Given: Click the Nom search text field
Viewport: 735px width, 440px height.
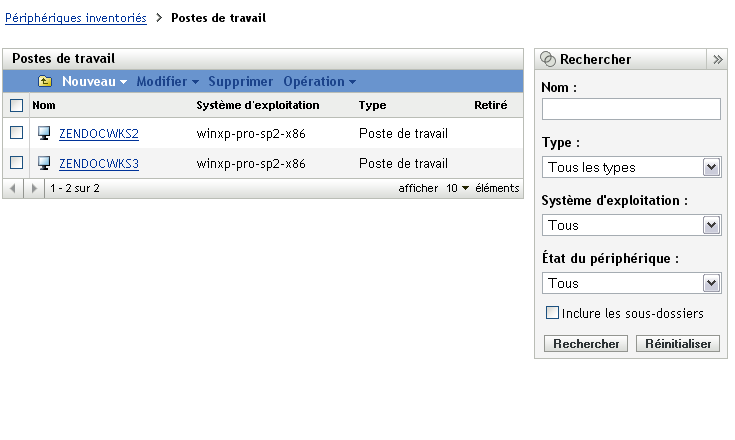Looking at the screenshot, I should (x=631, y=109).
